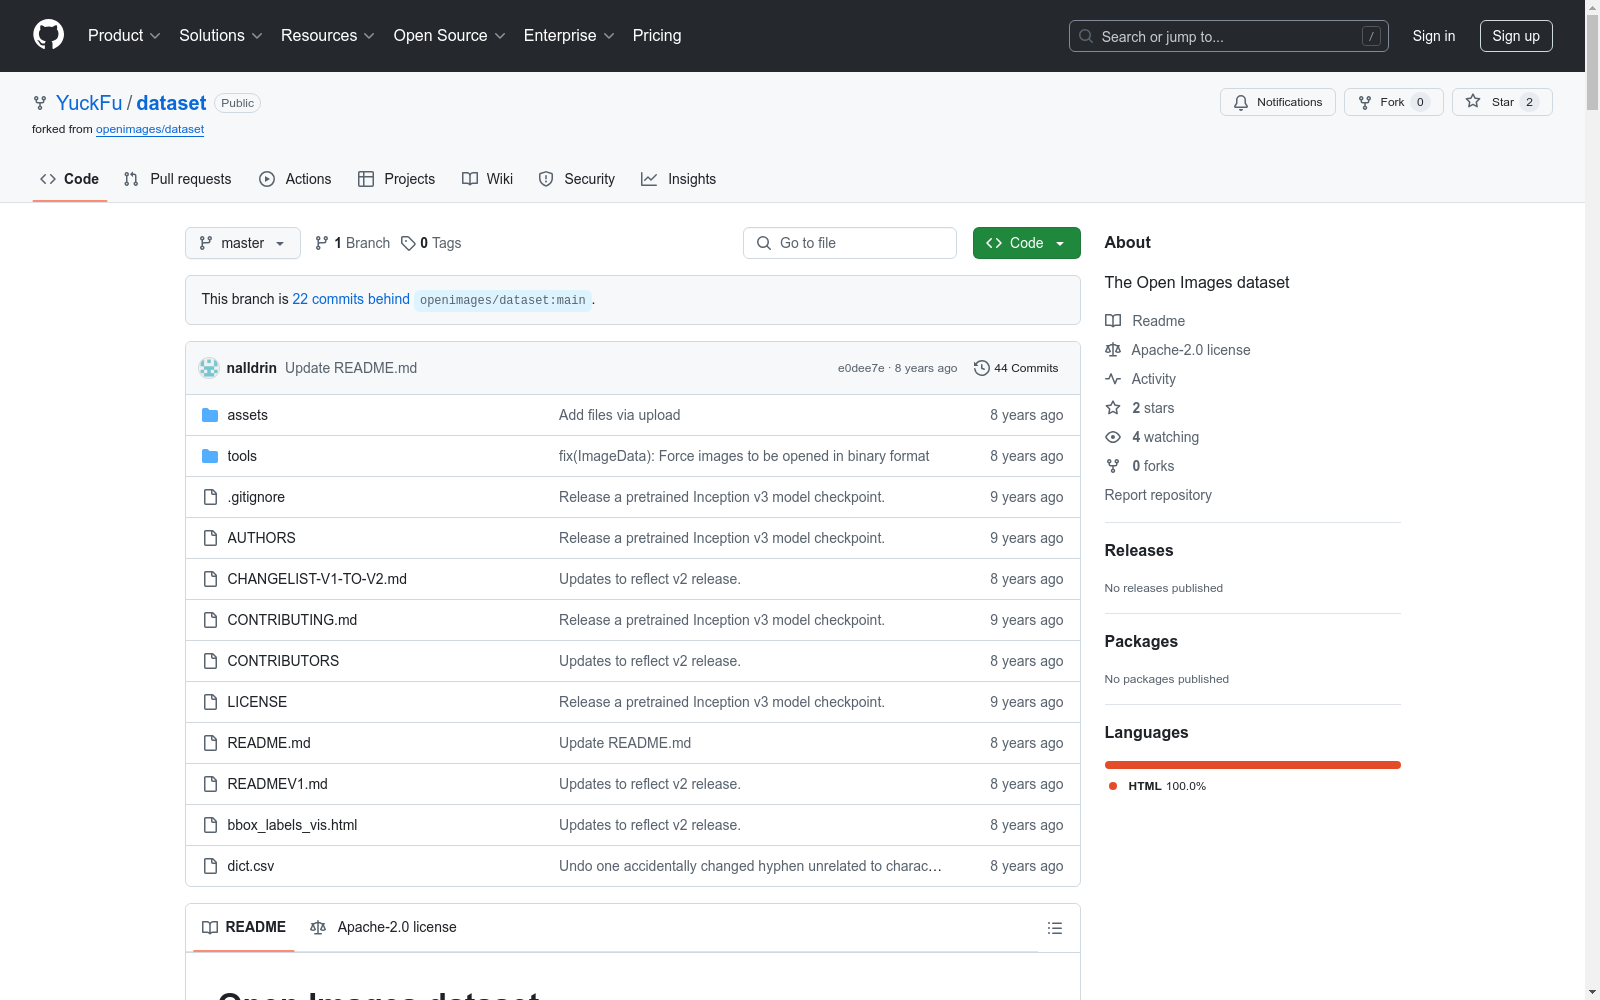This screenshot has height=1000, width=1600.
Task: Click the bell icon on Notifications
Action: (1241, 102)
